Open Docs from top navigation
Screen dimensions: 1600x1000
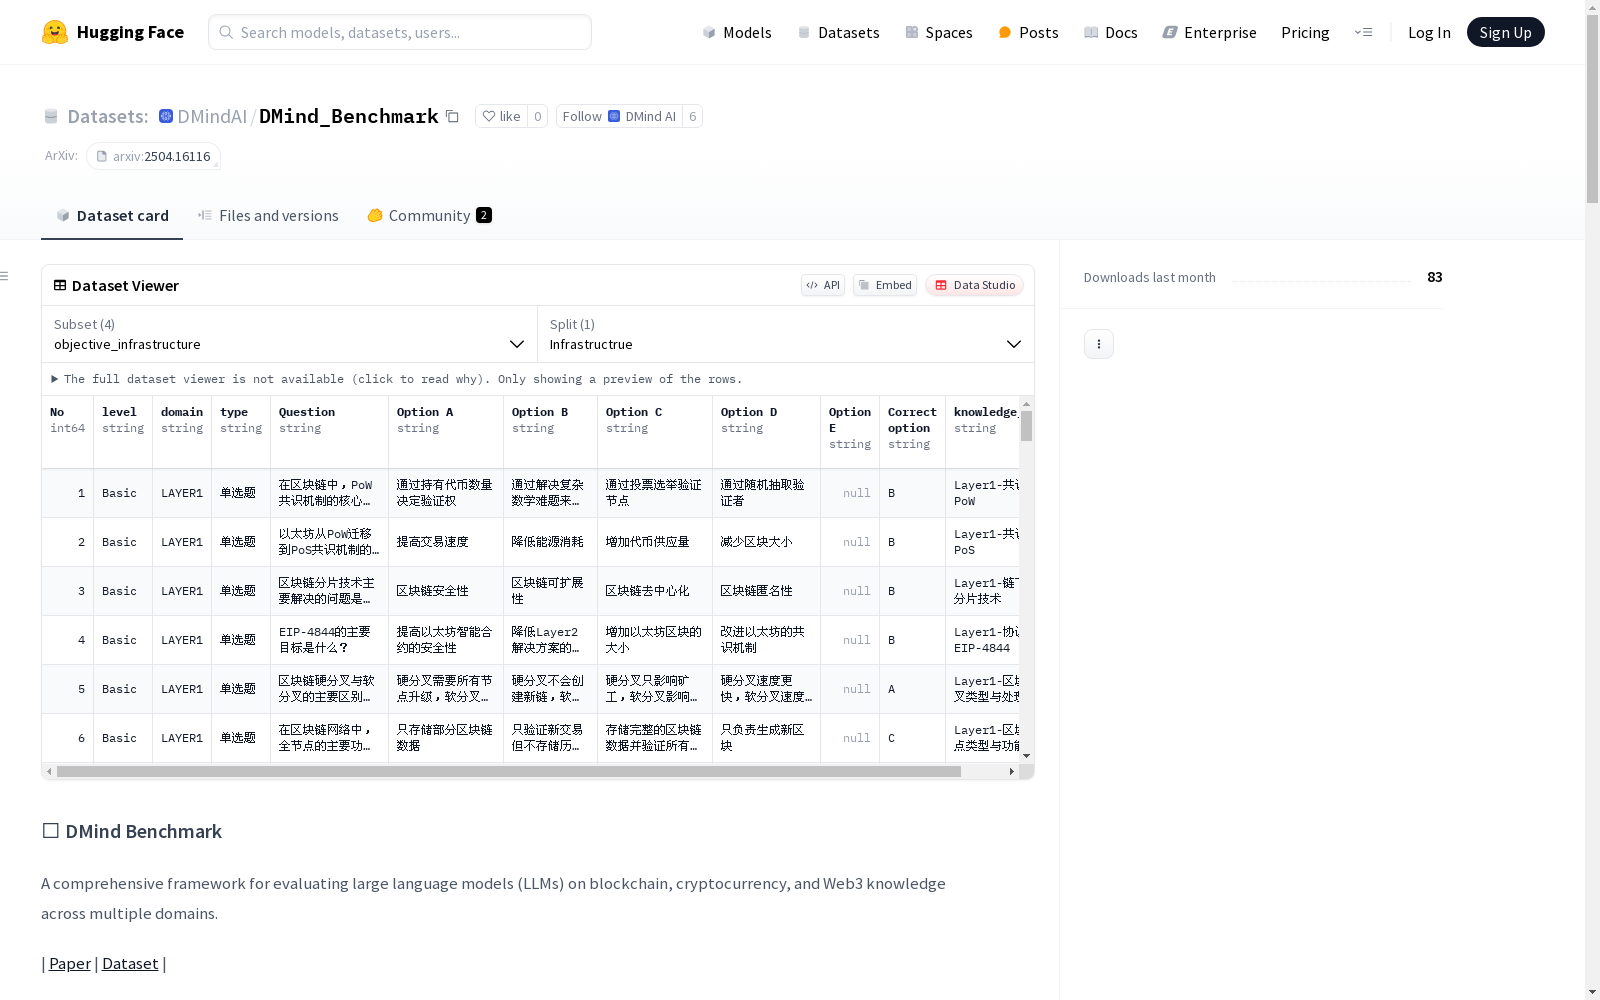(x=1111, y=32)
